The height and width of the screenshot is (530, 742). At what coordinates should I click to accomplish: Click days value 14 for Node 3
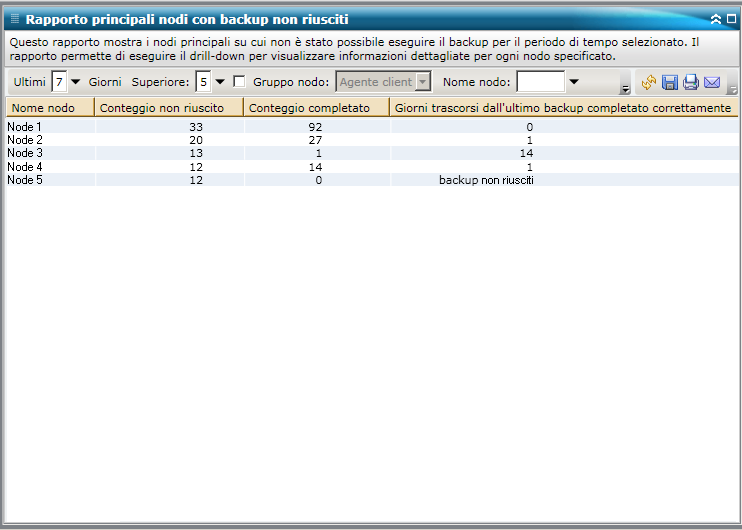(x=526, y=153)
